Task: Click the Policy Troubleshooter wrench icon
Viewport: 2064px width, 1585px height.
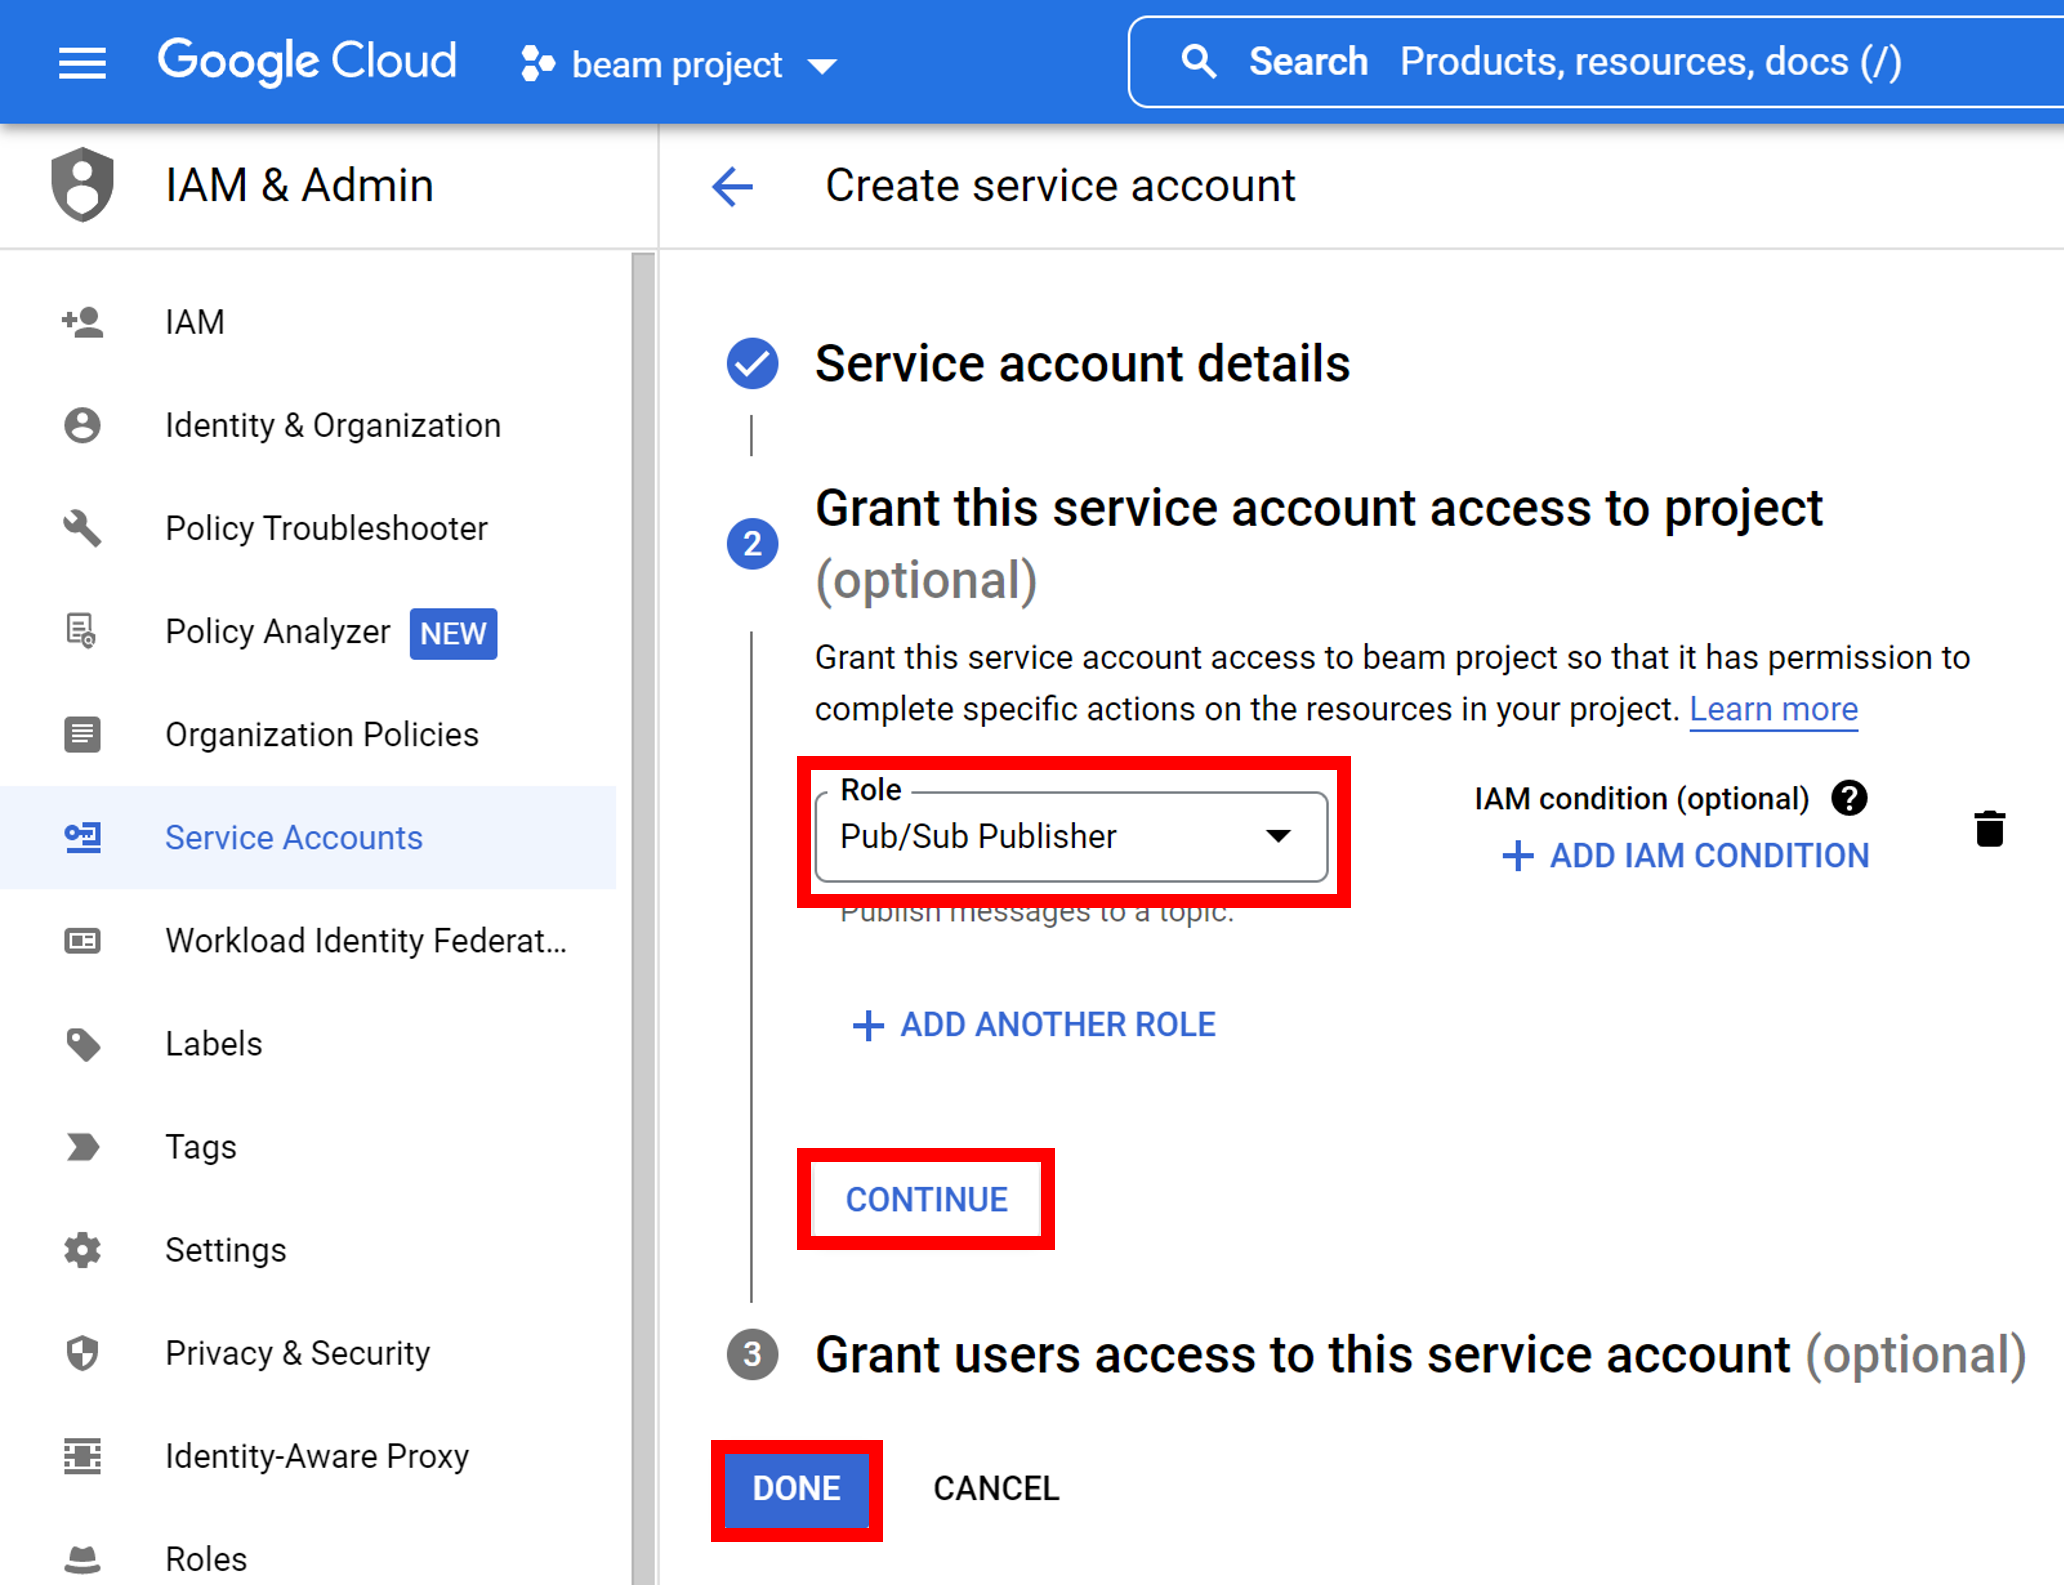Action: pyautogui.click(x=82, y=528)
